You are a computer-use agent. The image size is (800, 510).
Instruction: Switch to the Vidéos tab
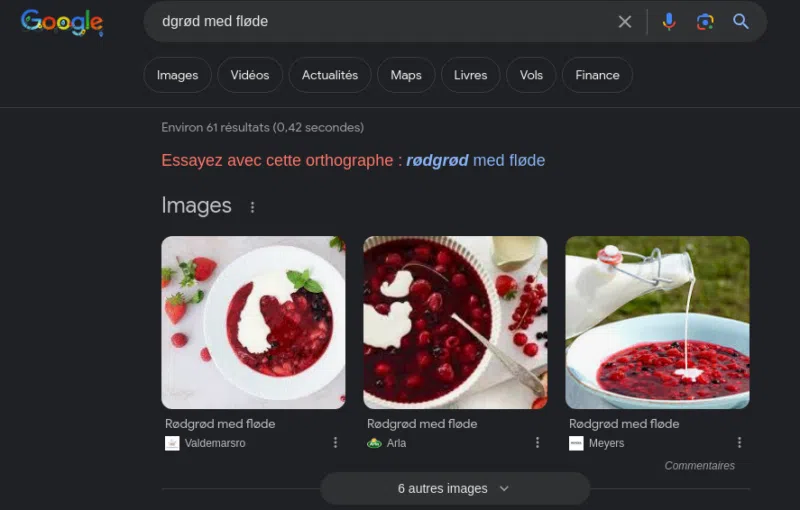pos(249,75)
